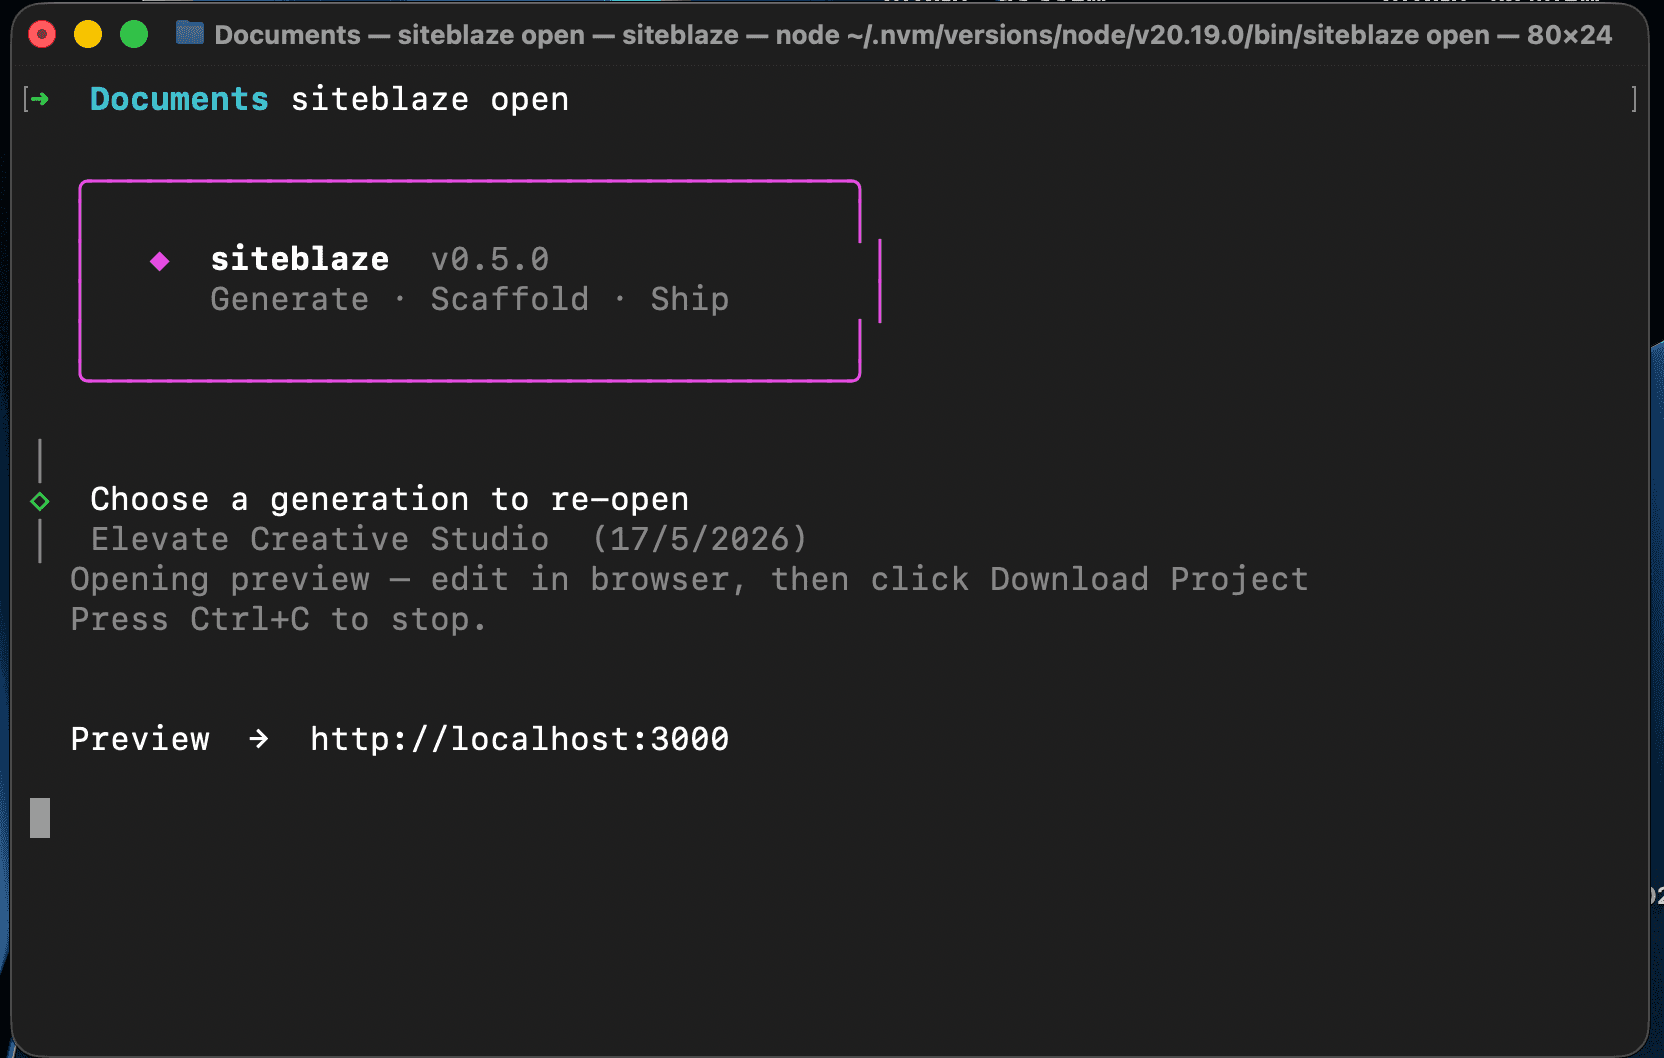Click the version 'v0.5.0' text
This screenshot has width=1664, height=1058.
pos(490,260)
